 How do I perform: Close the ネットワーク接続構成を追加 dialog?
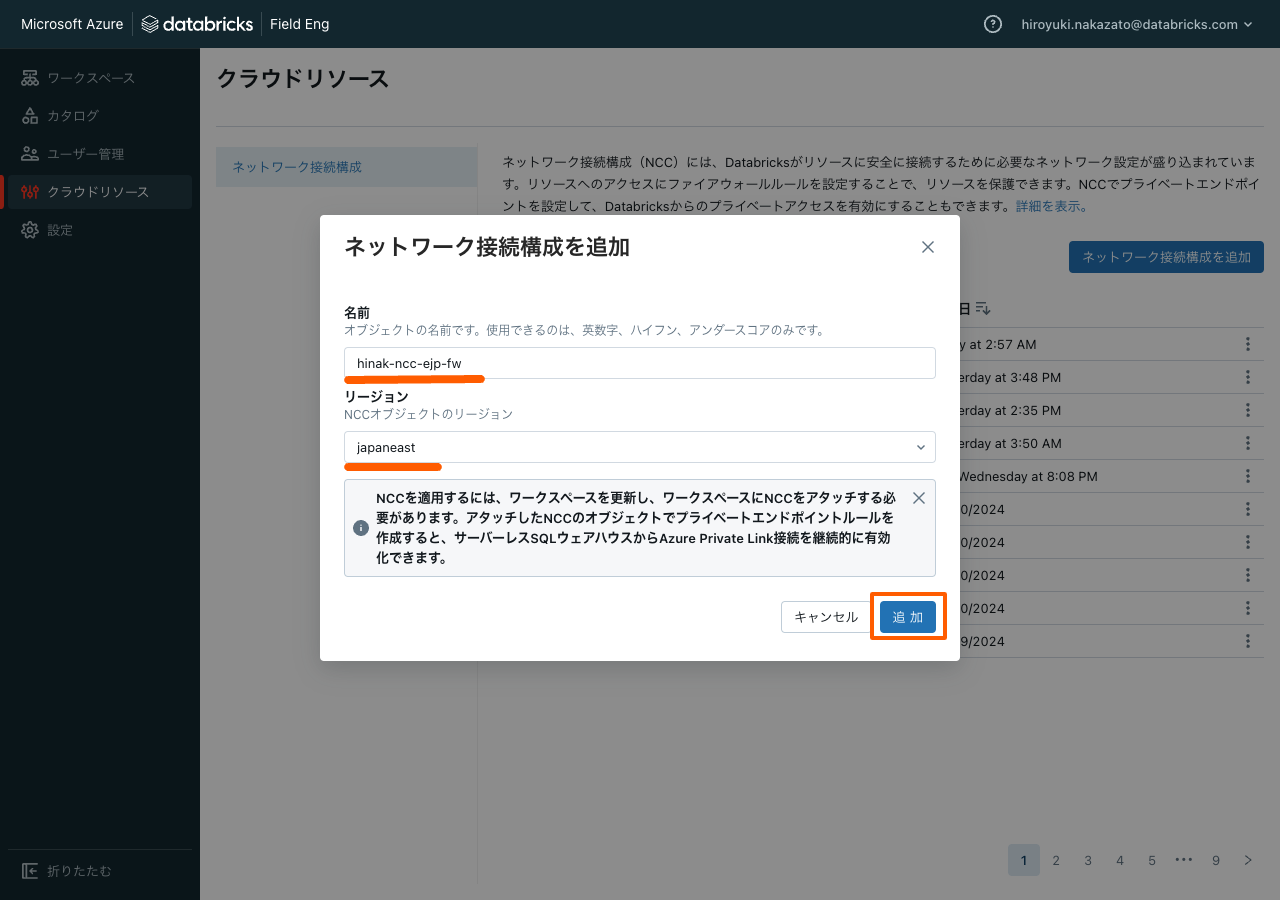click(928, 247)
